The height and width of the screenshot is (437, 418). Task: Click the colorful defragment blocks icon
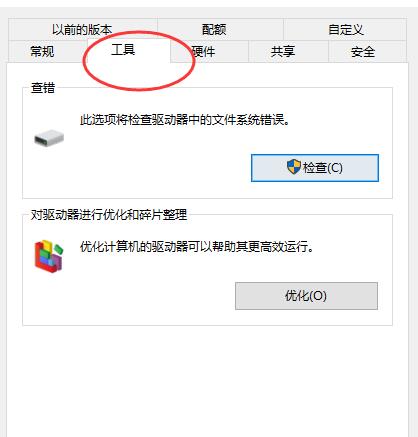49,256
